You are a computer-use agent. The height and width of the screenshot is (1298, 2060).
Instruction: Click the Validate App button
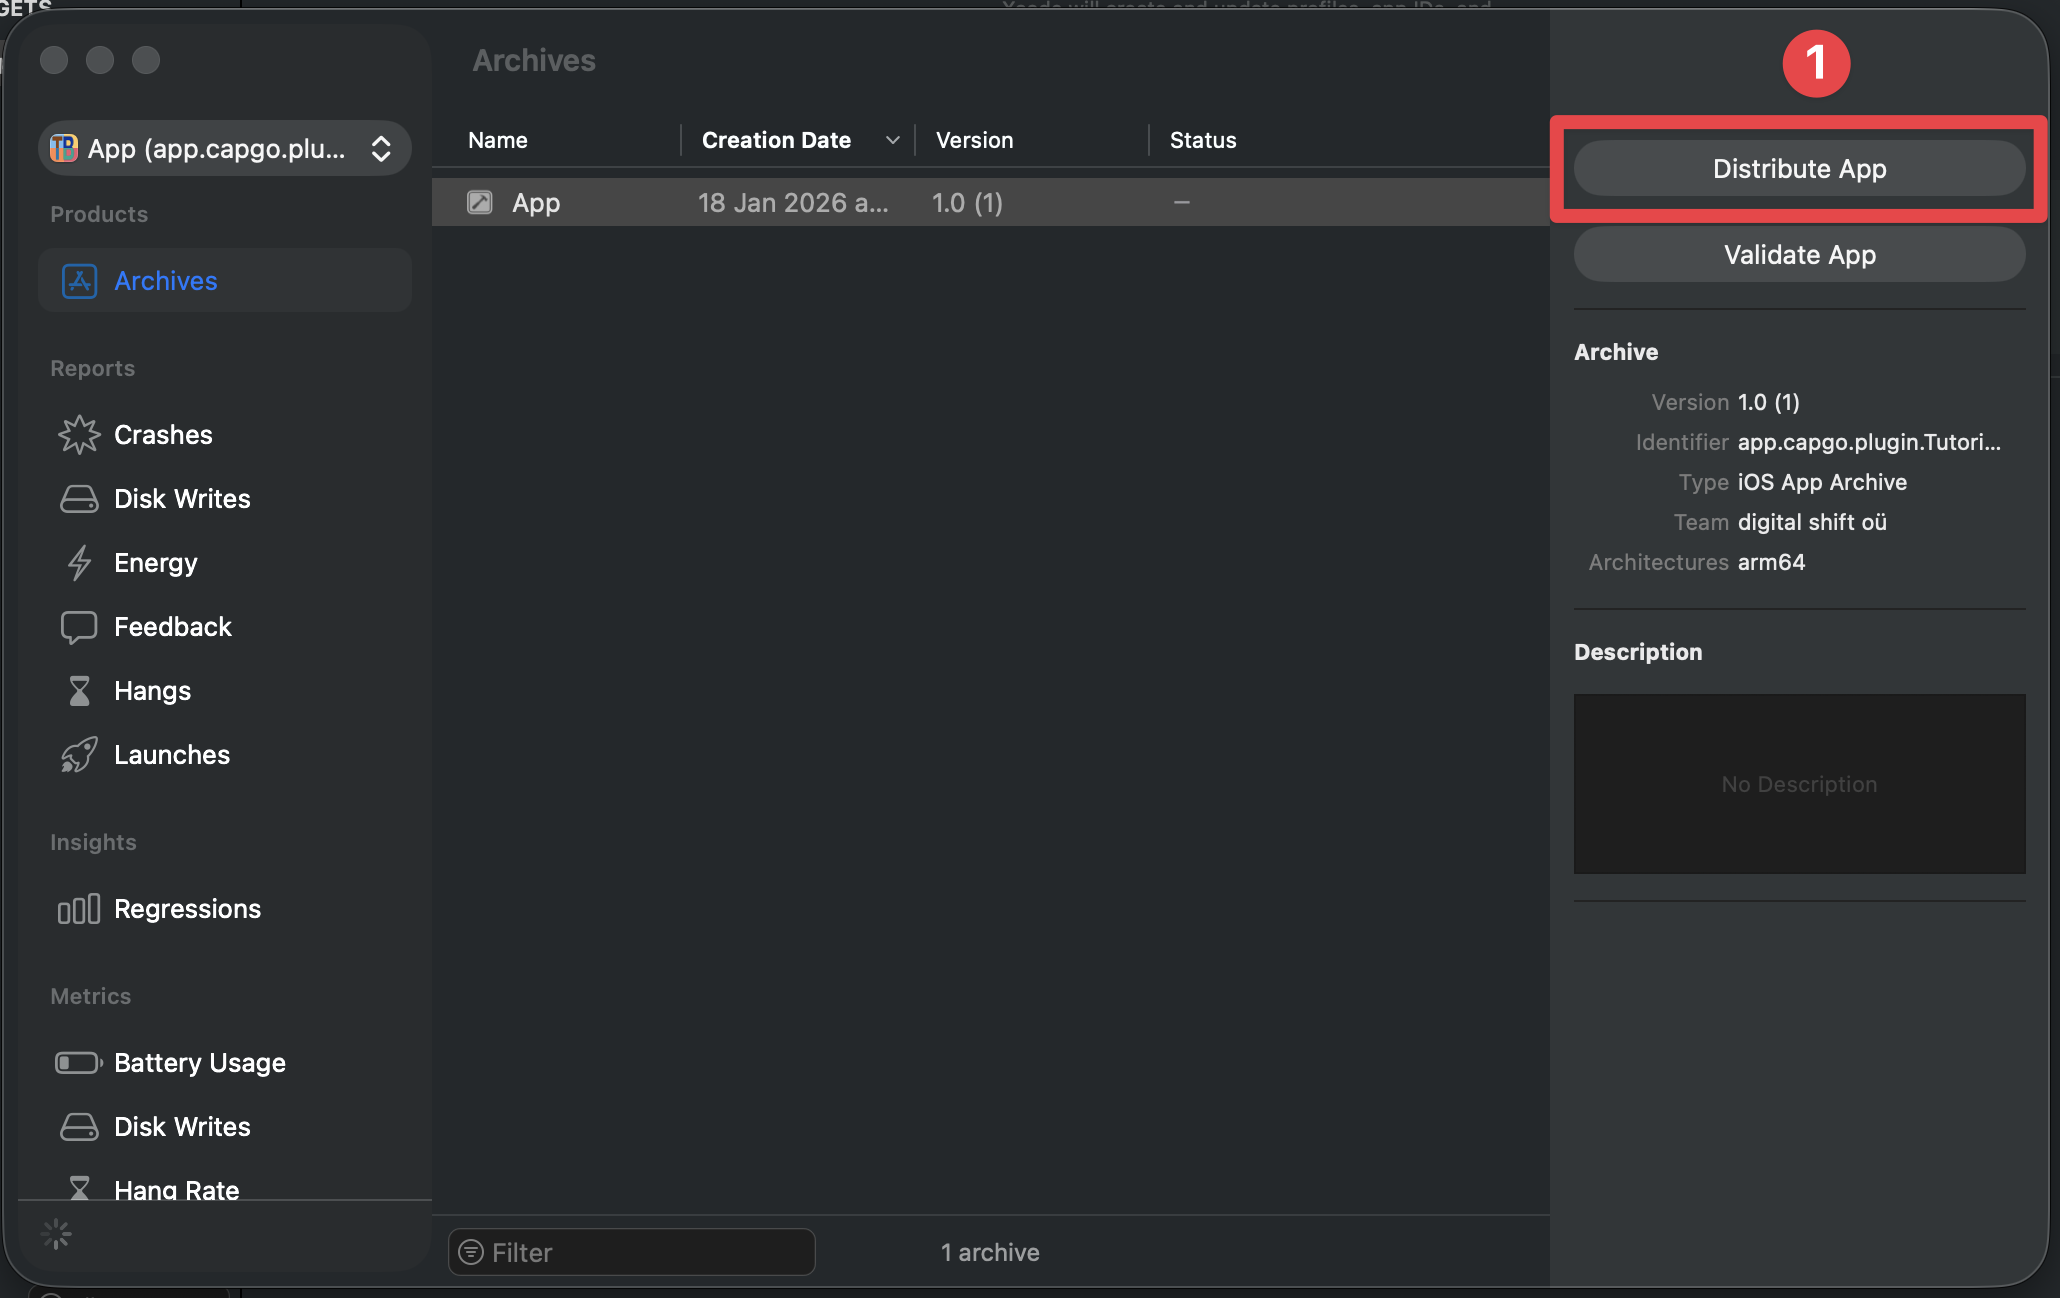1798,254
